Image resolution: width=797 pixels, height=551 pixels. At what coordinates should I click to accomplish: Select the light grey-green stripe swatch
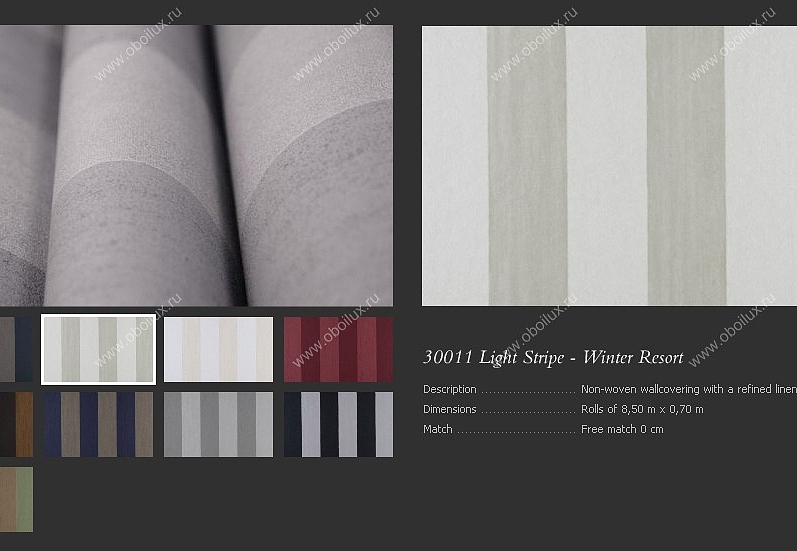(99, 349)
